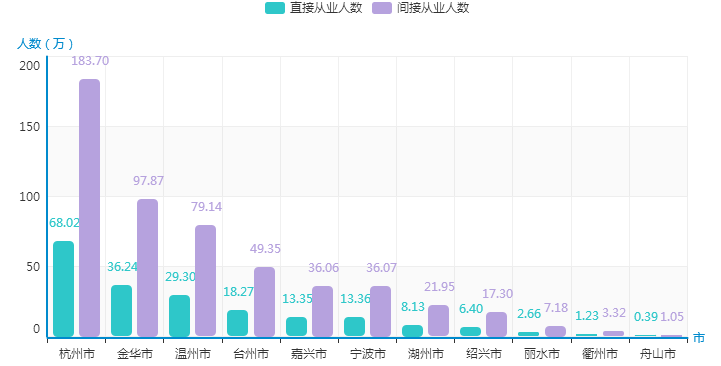
Task: Click the teal 6.40 bar for 绍兴市
Action: [x=470, y=332]
